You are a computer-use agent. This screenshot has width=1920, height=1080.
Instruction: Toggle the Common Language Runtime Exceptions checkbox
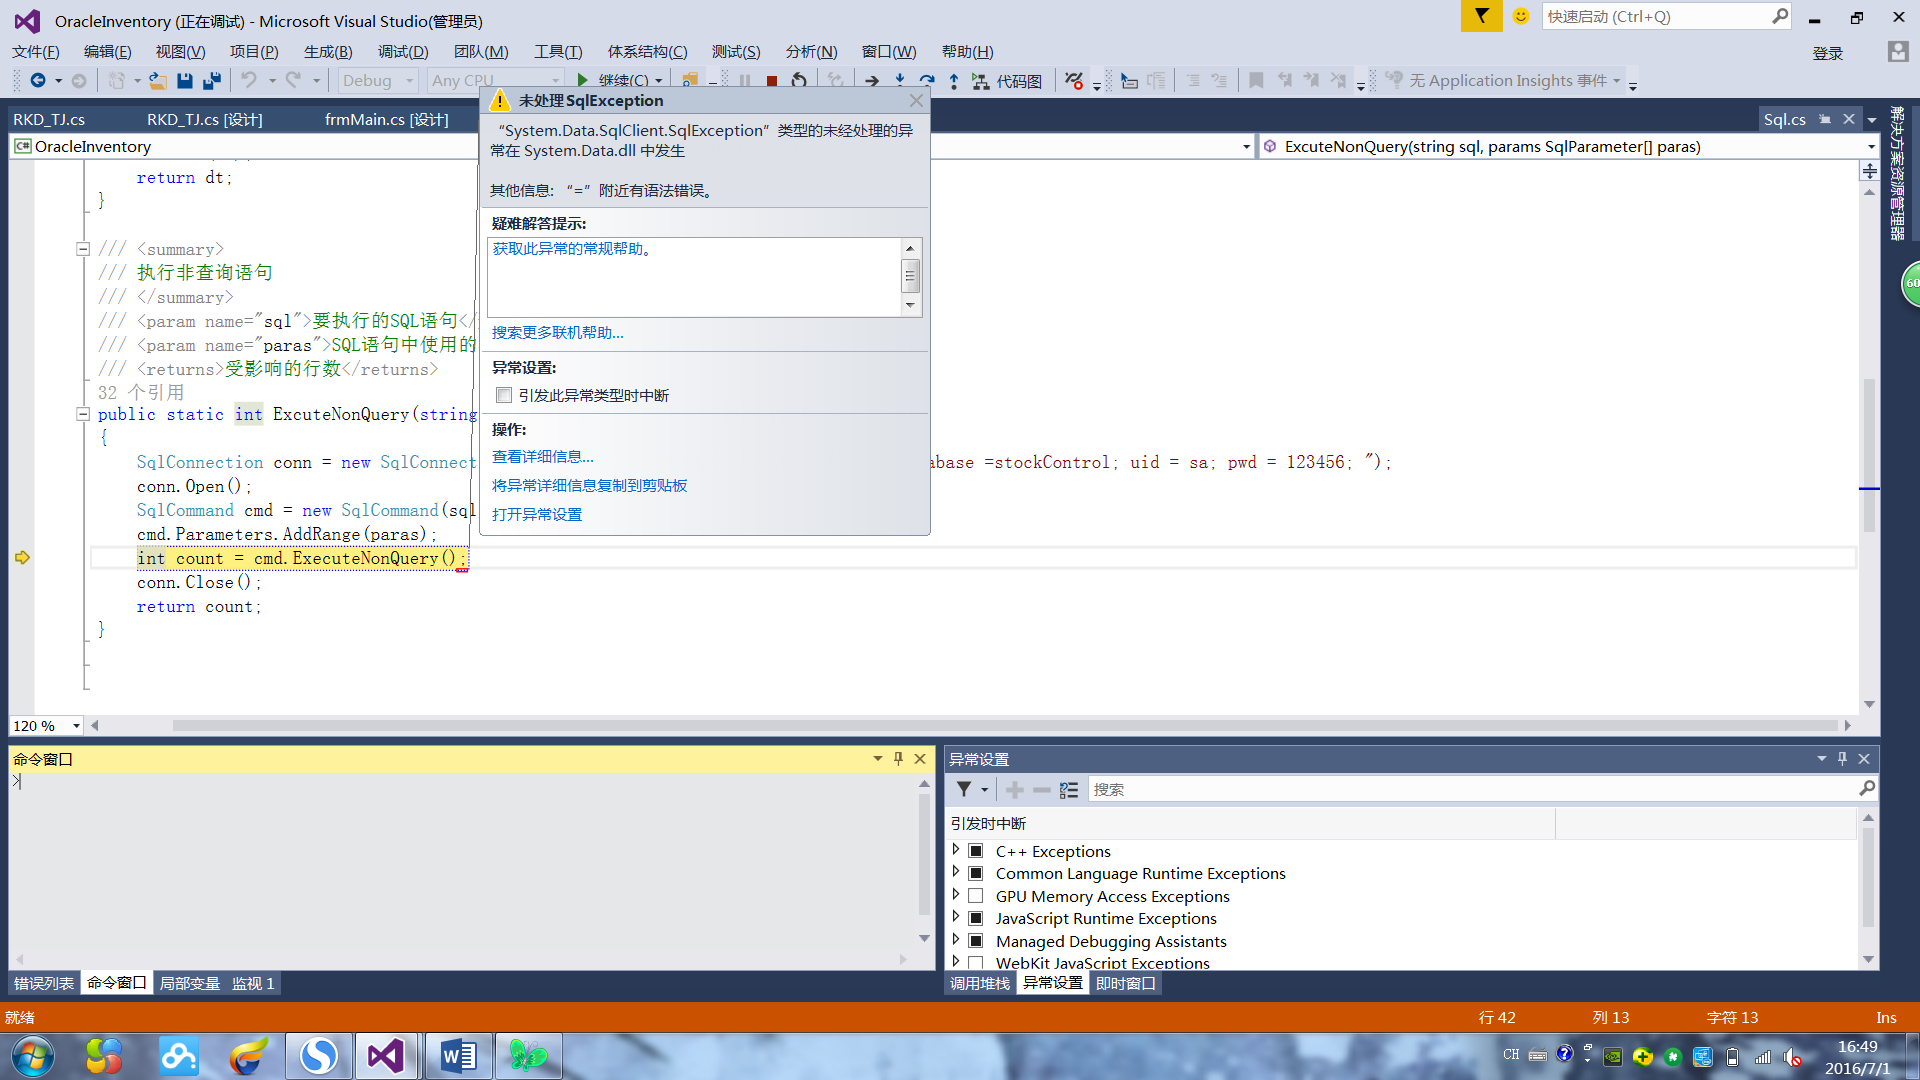coord(976,873)
